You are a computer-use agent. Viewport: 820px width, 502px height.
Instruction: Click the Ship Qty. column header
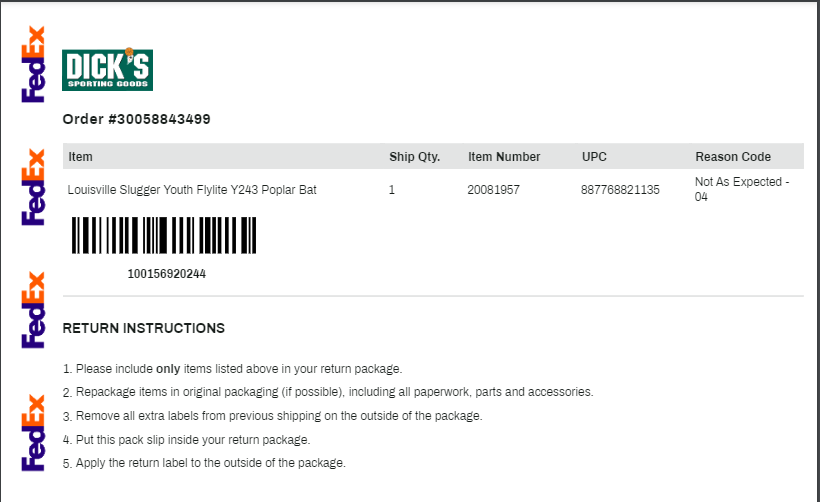click(x=415, y=157)
